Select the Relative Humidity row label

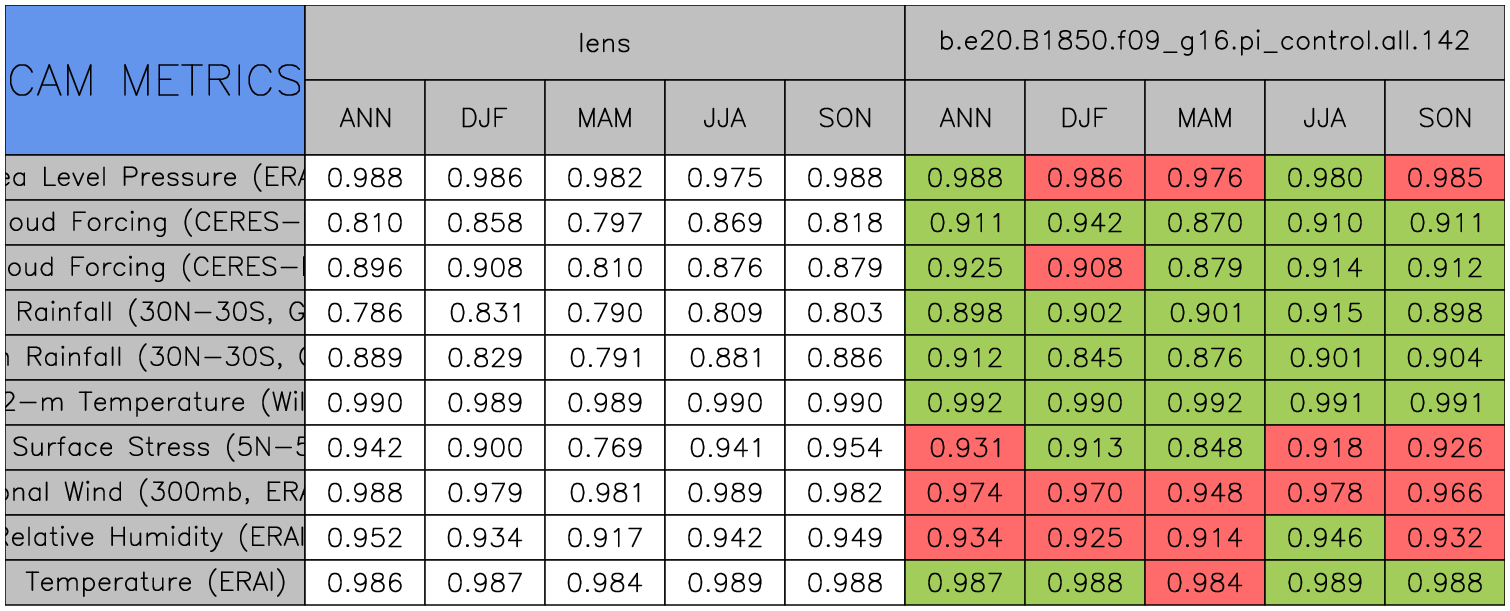pyautogui.click(x=155, y=538)
